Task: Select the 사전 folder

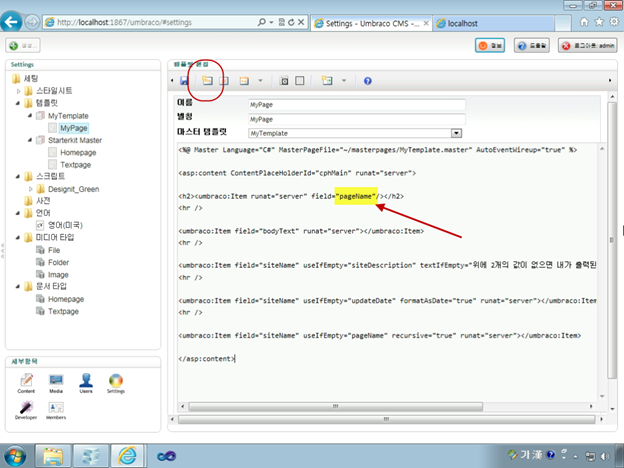Action: click(43, 201)
